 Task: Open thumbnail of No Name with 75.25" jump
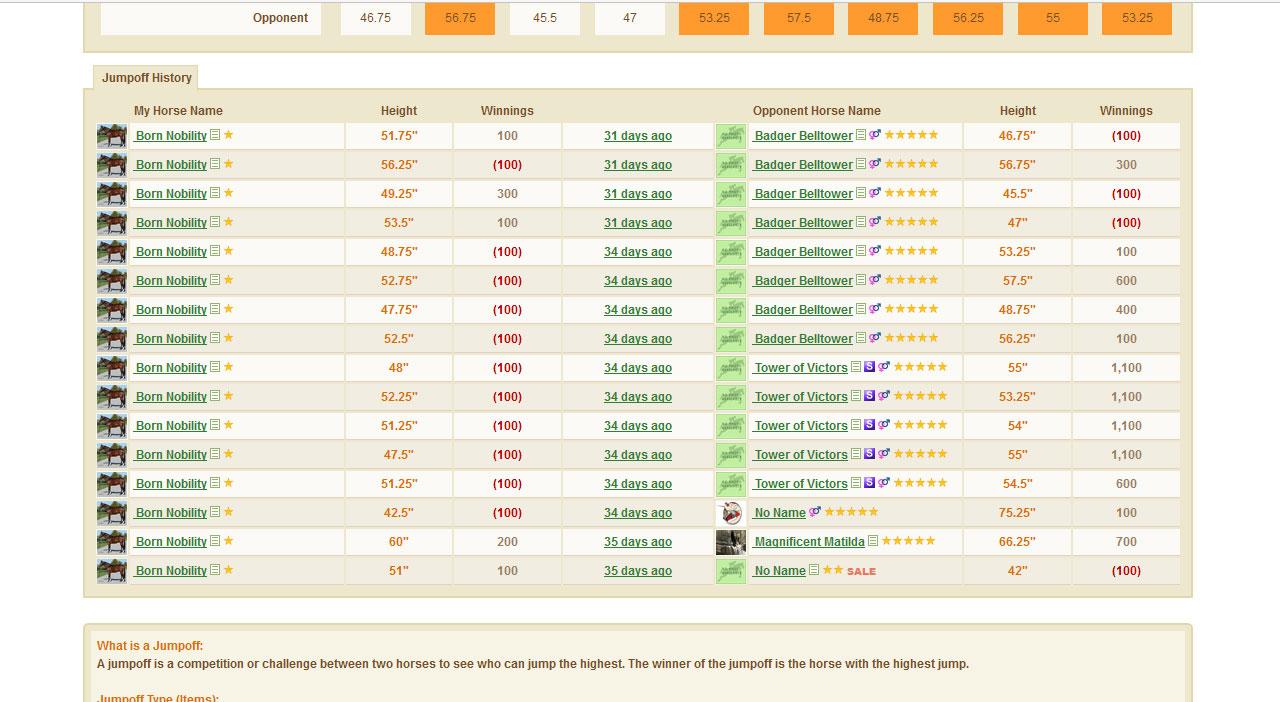point(731,513)
